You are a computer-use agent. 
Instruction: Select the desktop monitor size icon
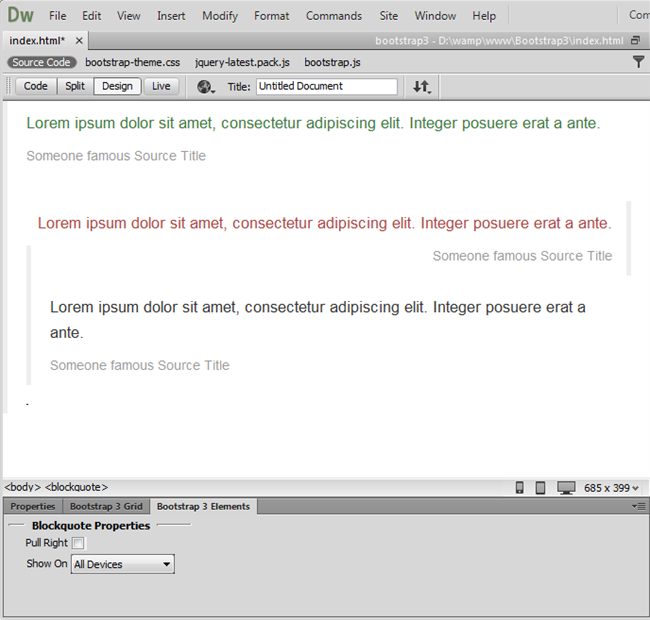566,488
